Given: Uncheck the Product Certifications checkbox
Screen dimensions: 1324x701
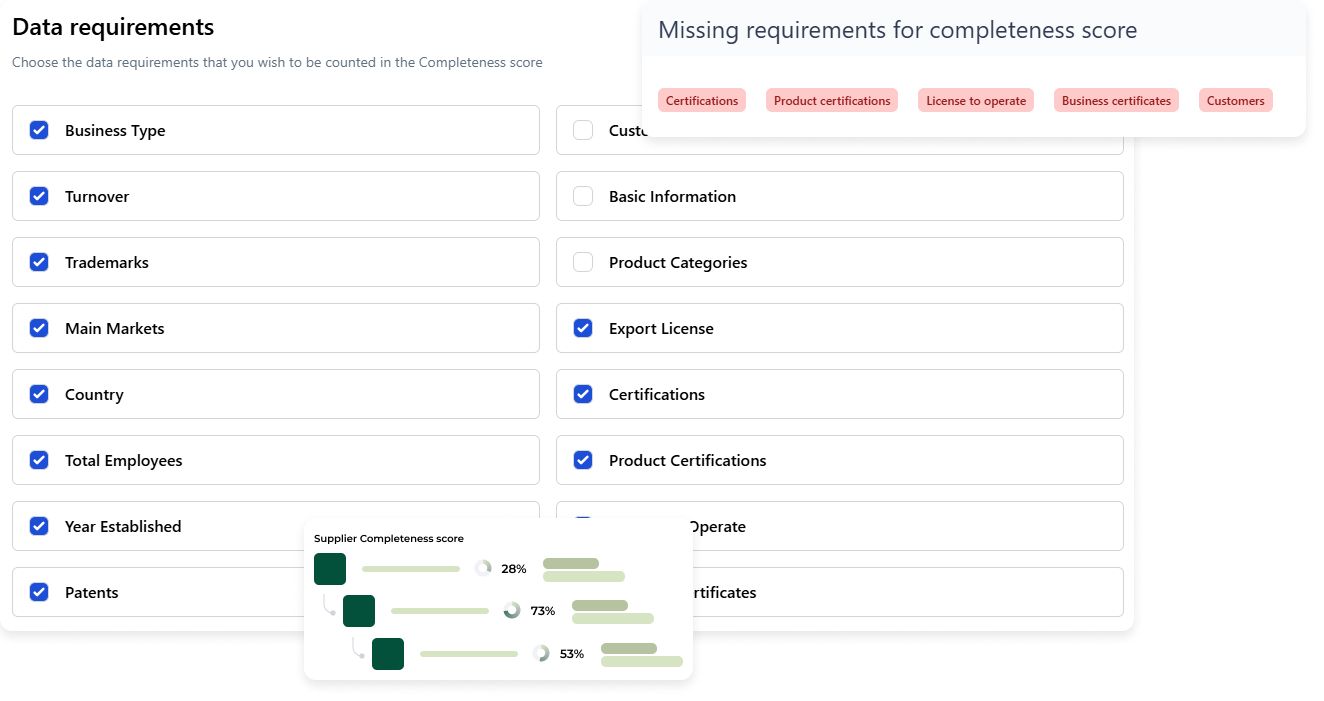Looking at the screenshot, I should pos(583,460).
